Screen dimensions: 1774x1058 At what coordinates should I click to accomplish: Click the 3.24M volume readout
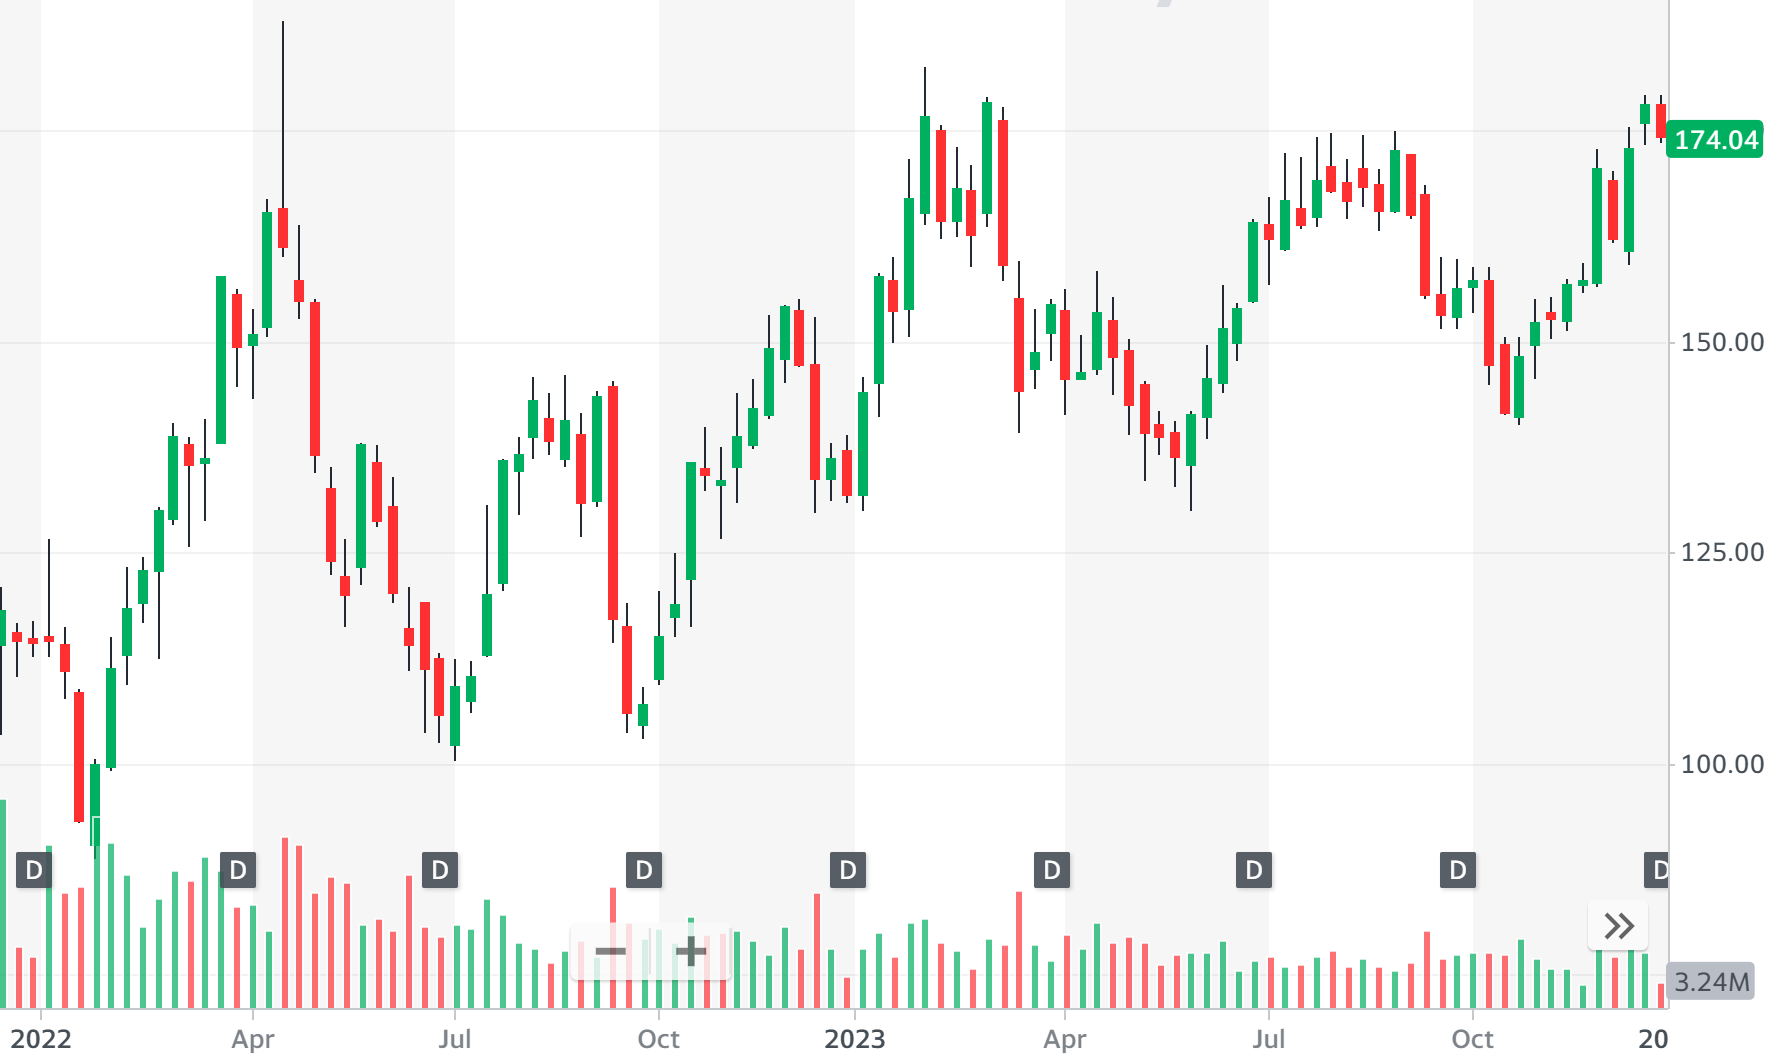click(1714, 982)
